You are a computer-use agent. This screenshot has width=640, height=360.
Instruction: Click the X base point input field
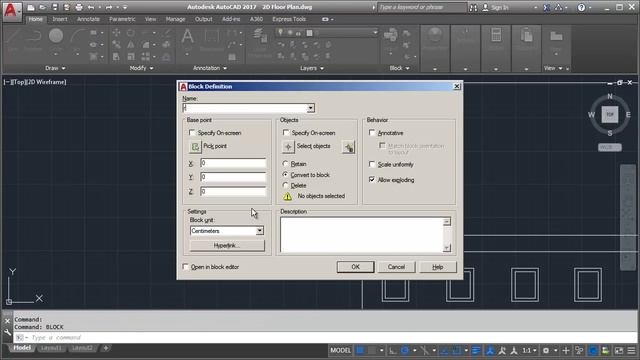coord(233,163)
